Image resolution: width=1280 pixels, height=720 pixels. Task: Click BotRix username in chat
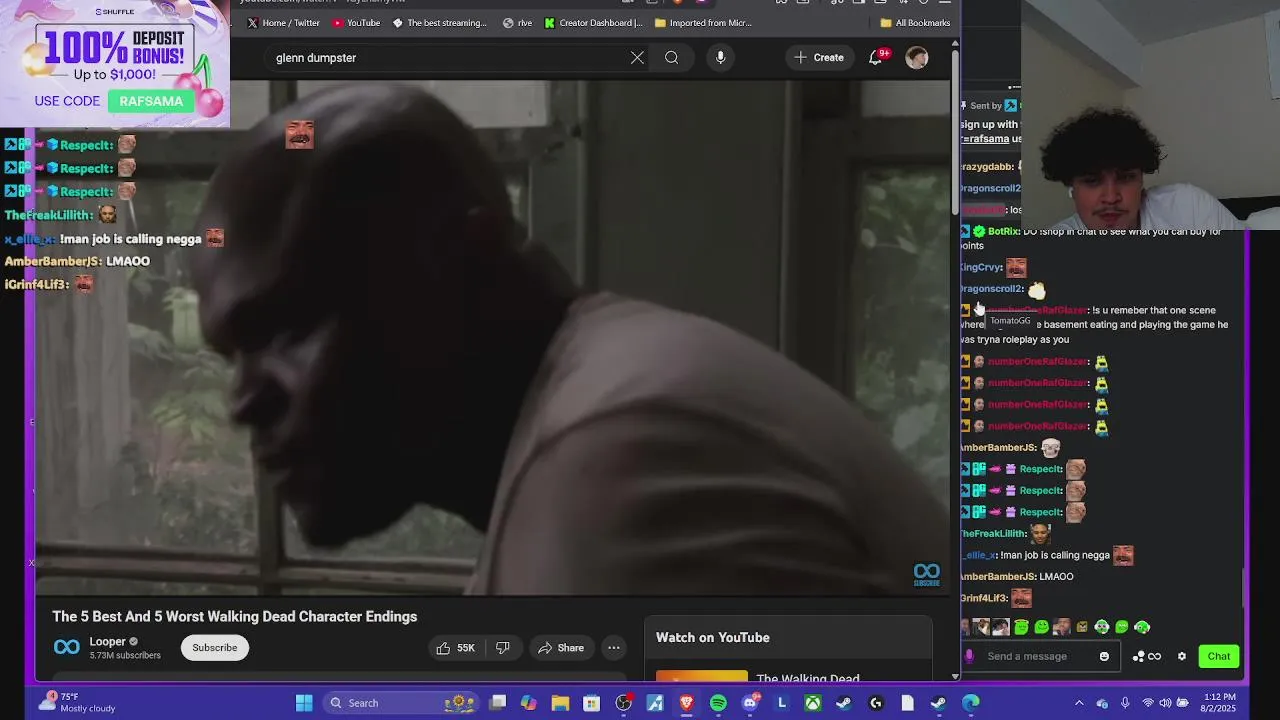pos(1003,232)
